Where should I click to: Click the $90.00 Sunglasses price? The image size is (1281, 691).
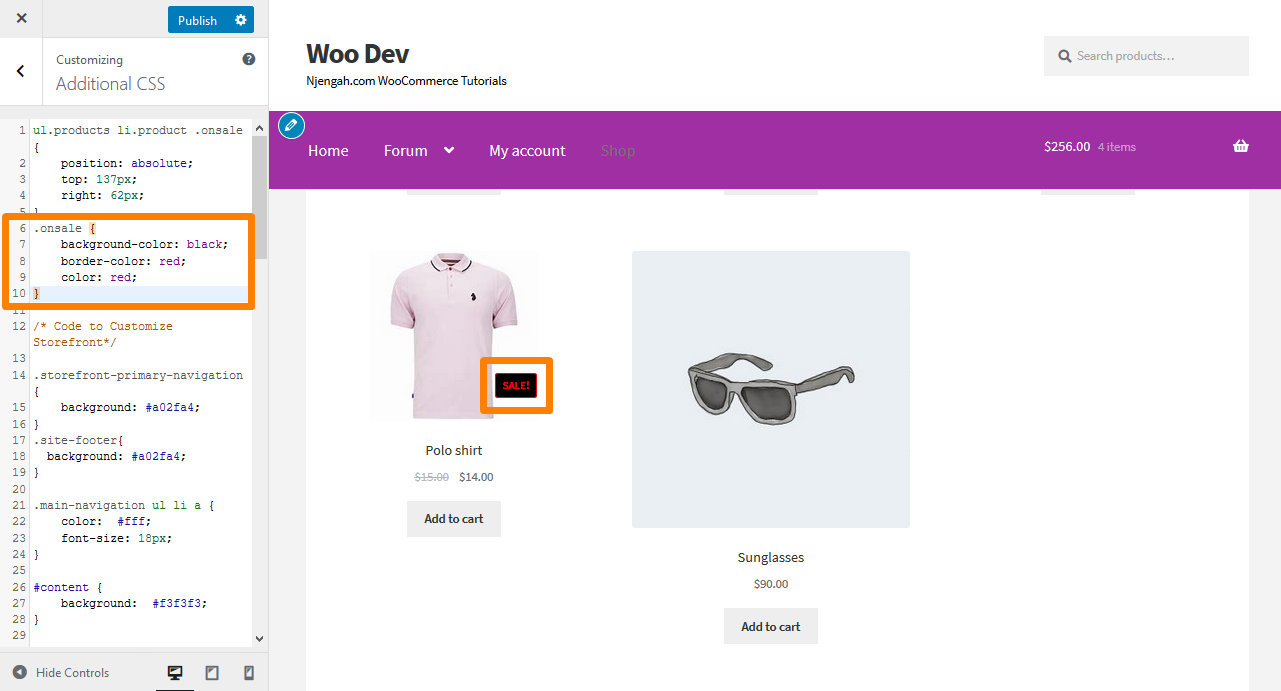(x=771, y=584)
